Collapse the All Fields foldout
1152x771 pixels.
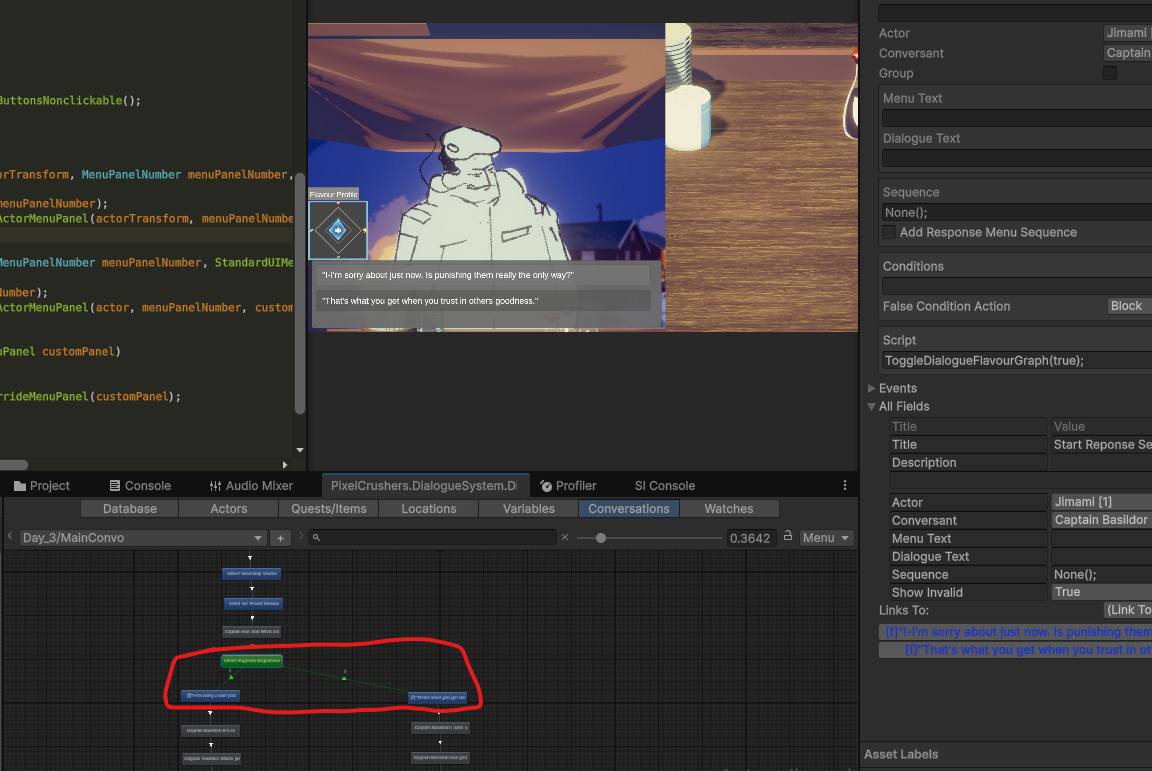click(x=871, y=406)
